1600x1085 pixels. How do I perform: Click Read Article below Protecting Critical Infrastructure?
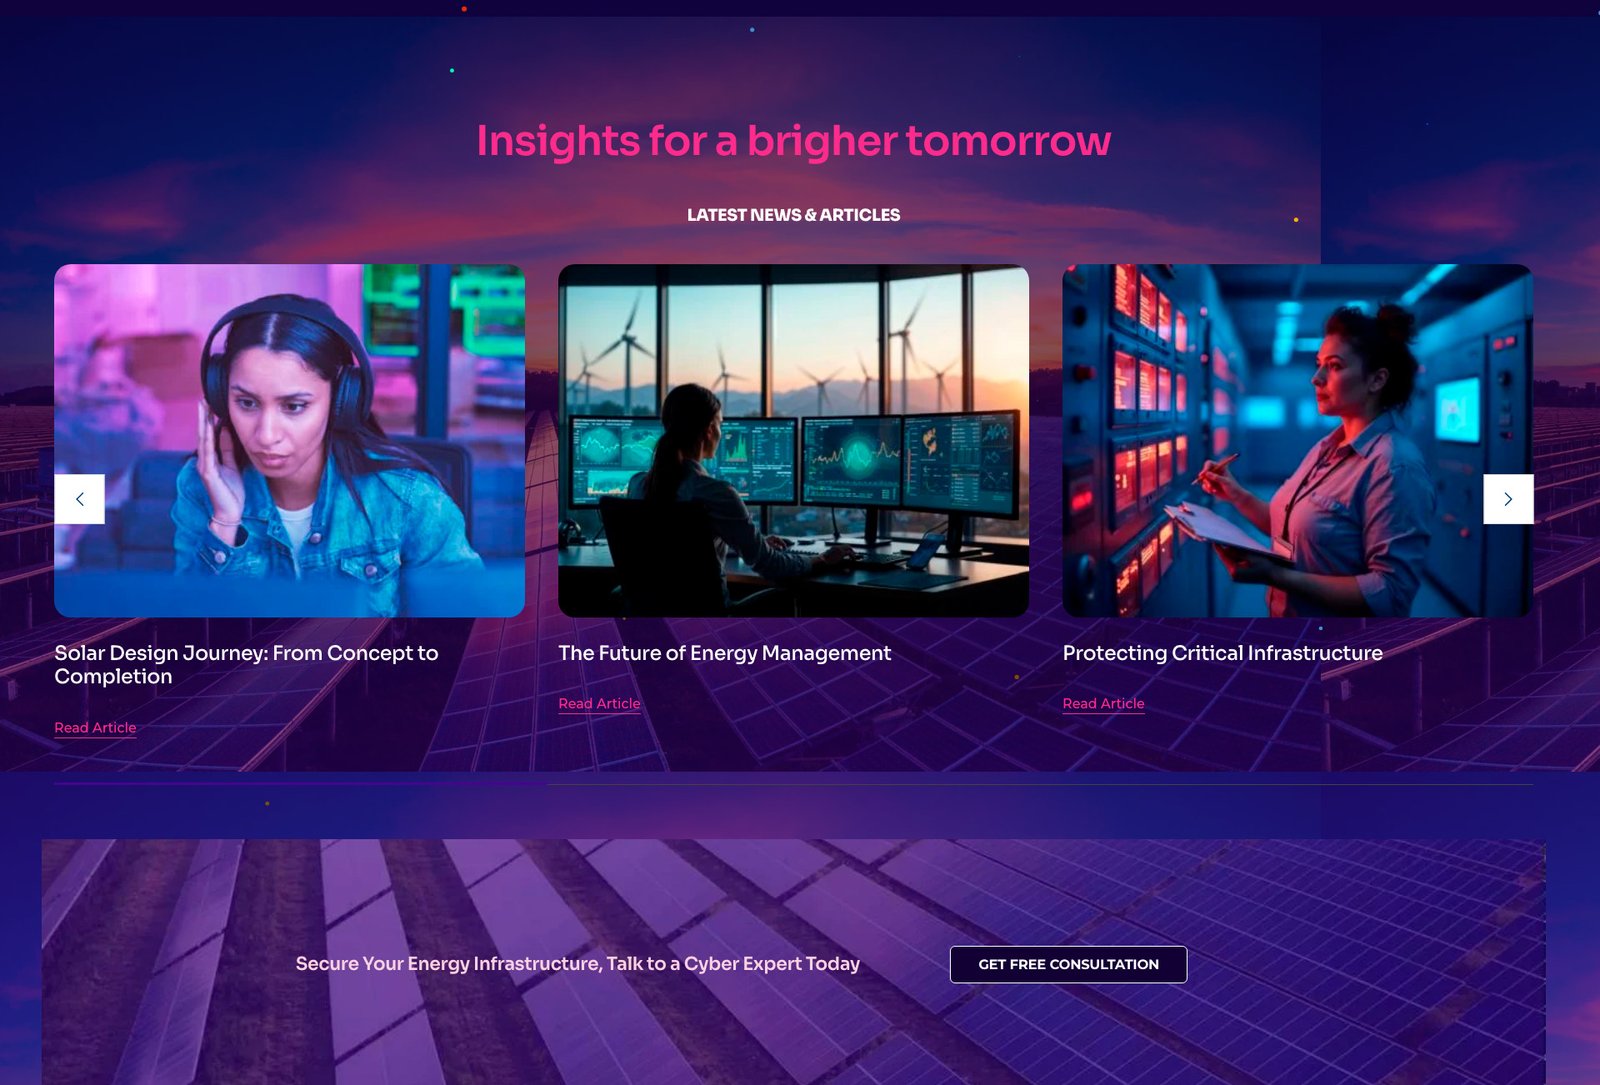tap(1103, 704)
